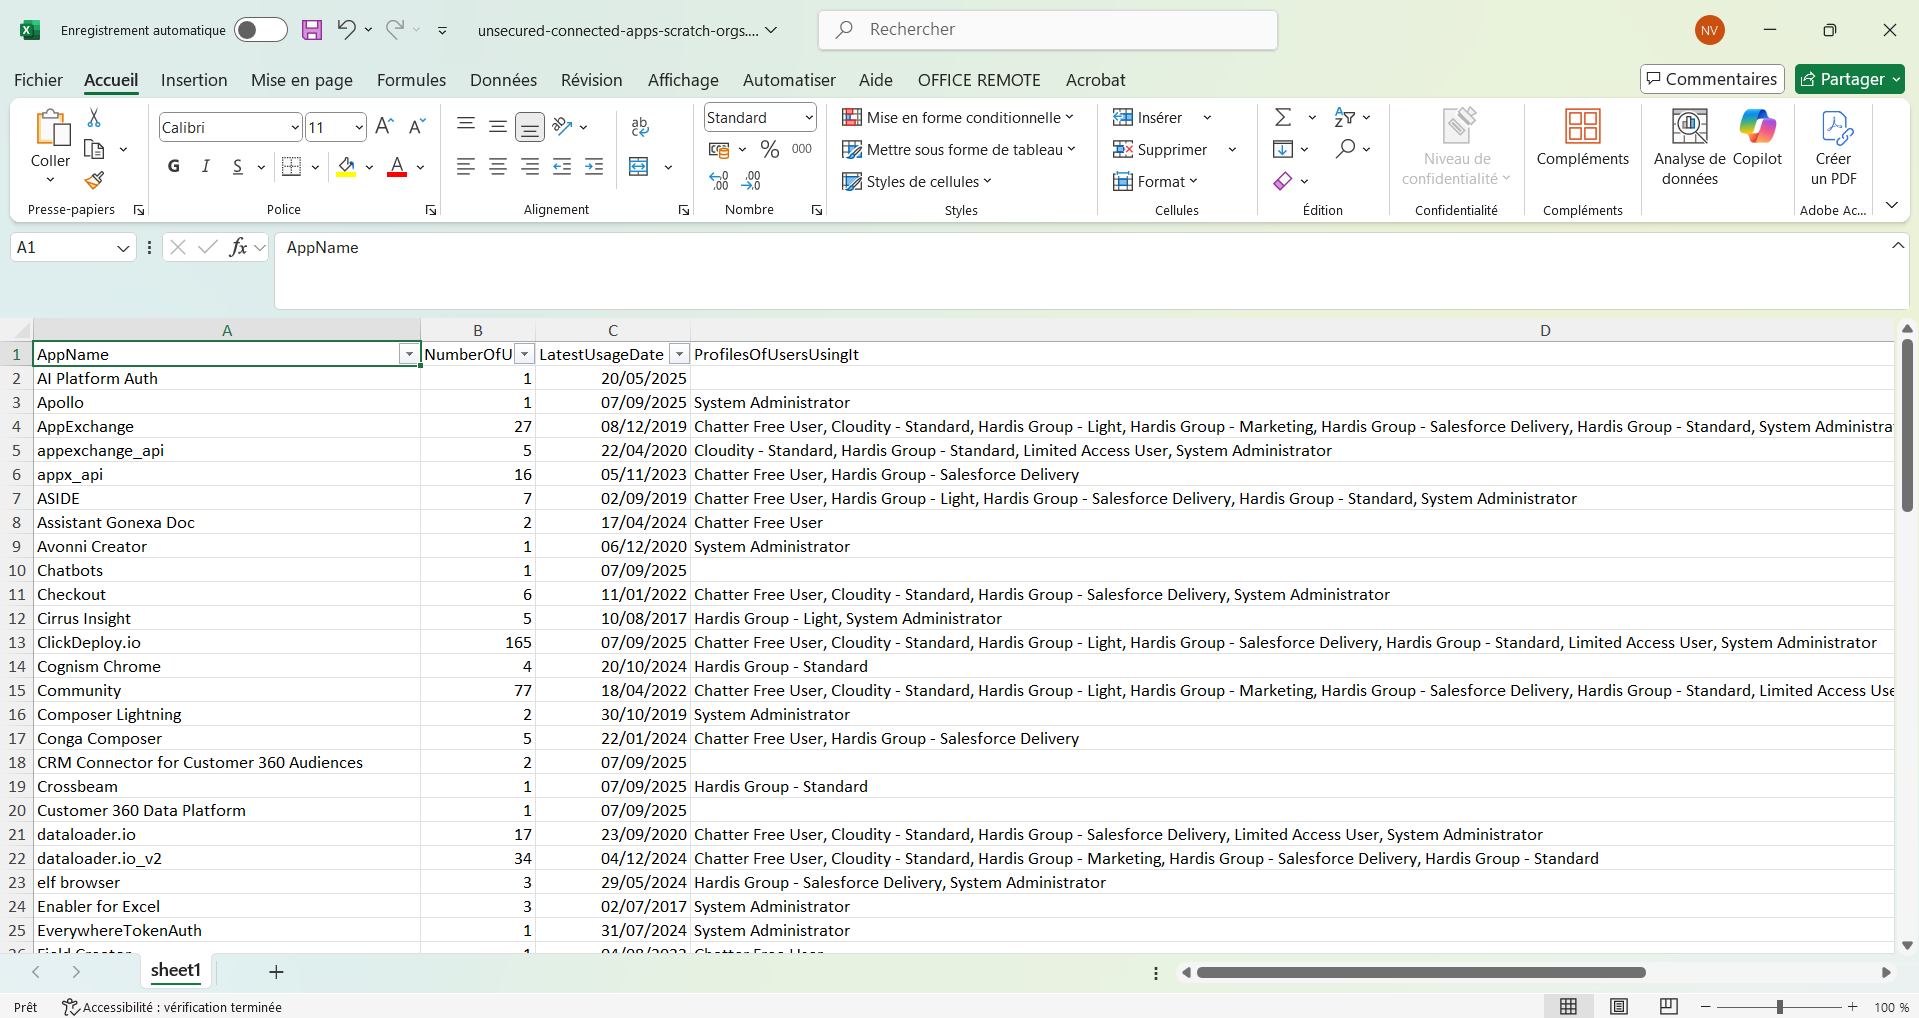Image resolution: width=1919 pixels, height=1018 pixels.
Task: Toggle Enregistrement automatique switch
Action: [x=261, y=30]
